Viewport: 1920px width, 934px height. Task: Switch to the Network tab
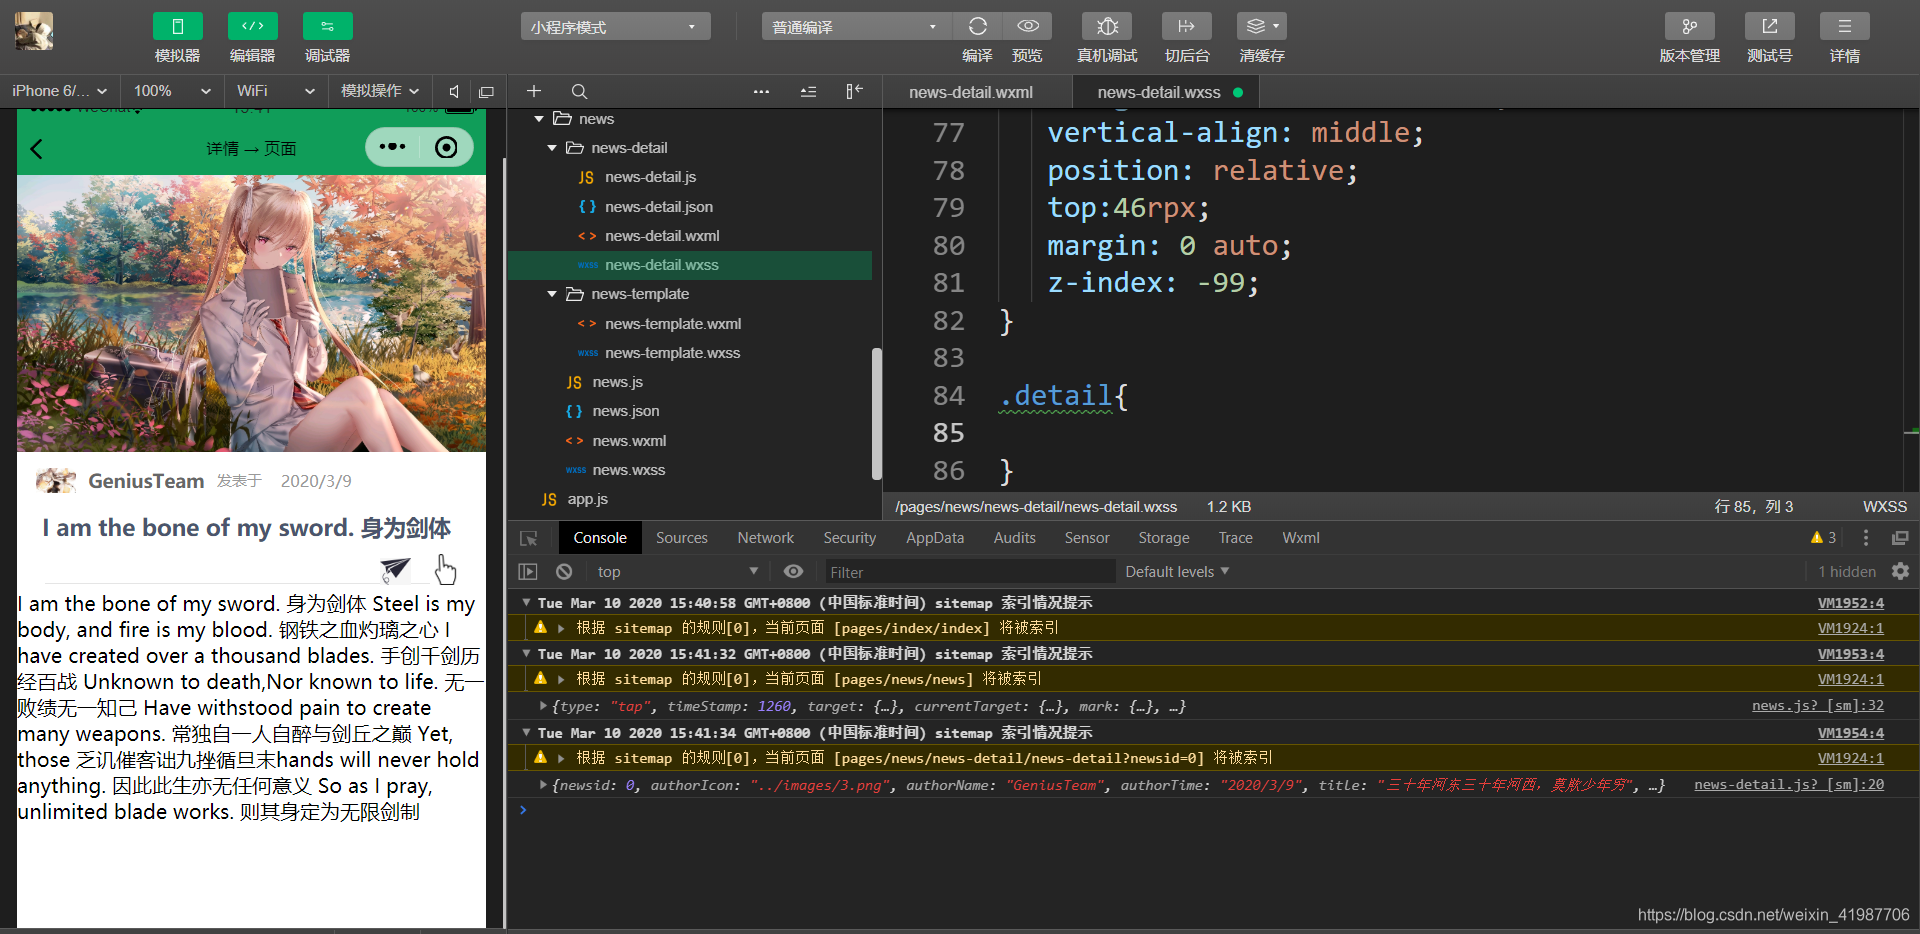pos(766,538)
